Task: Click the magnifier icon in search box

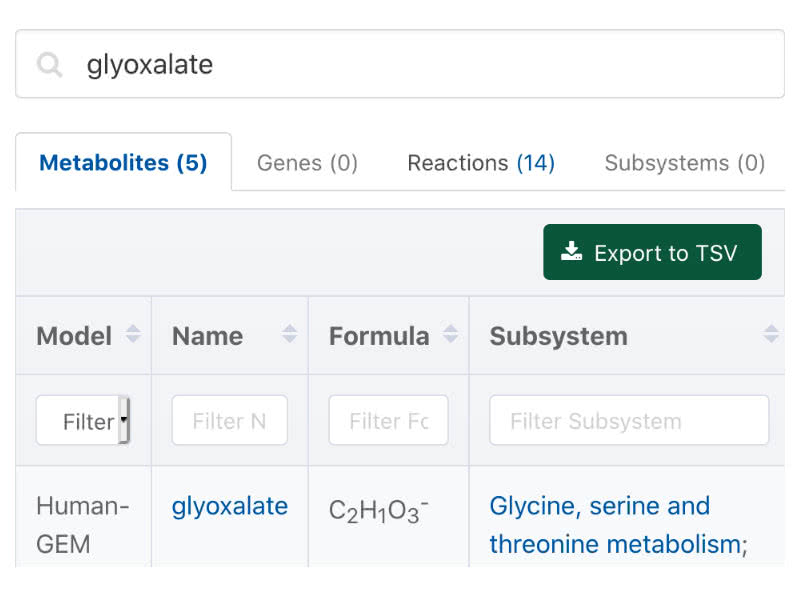Action: pyautogui.click(x=49, y=65)
